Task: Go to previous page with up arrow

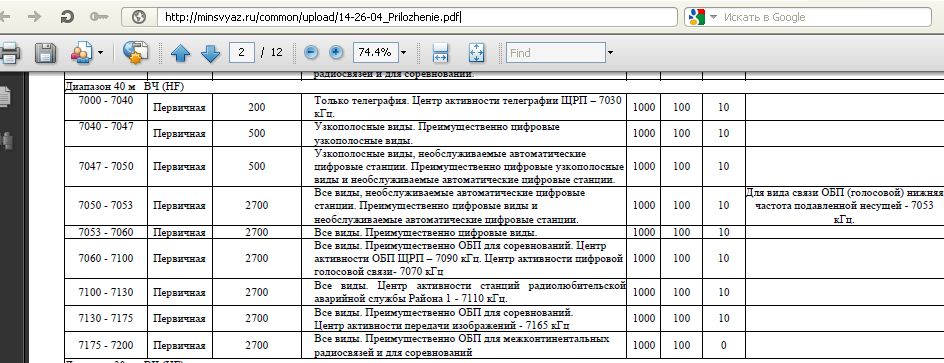Action: click(x=180, y=54)
